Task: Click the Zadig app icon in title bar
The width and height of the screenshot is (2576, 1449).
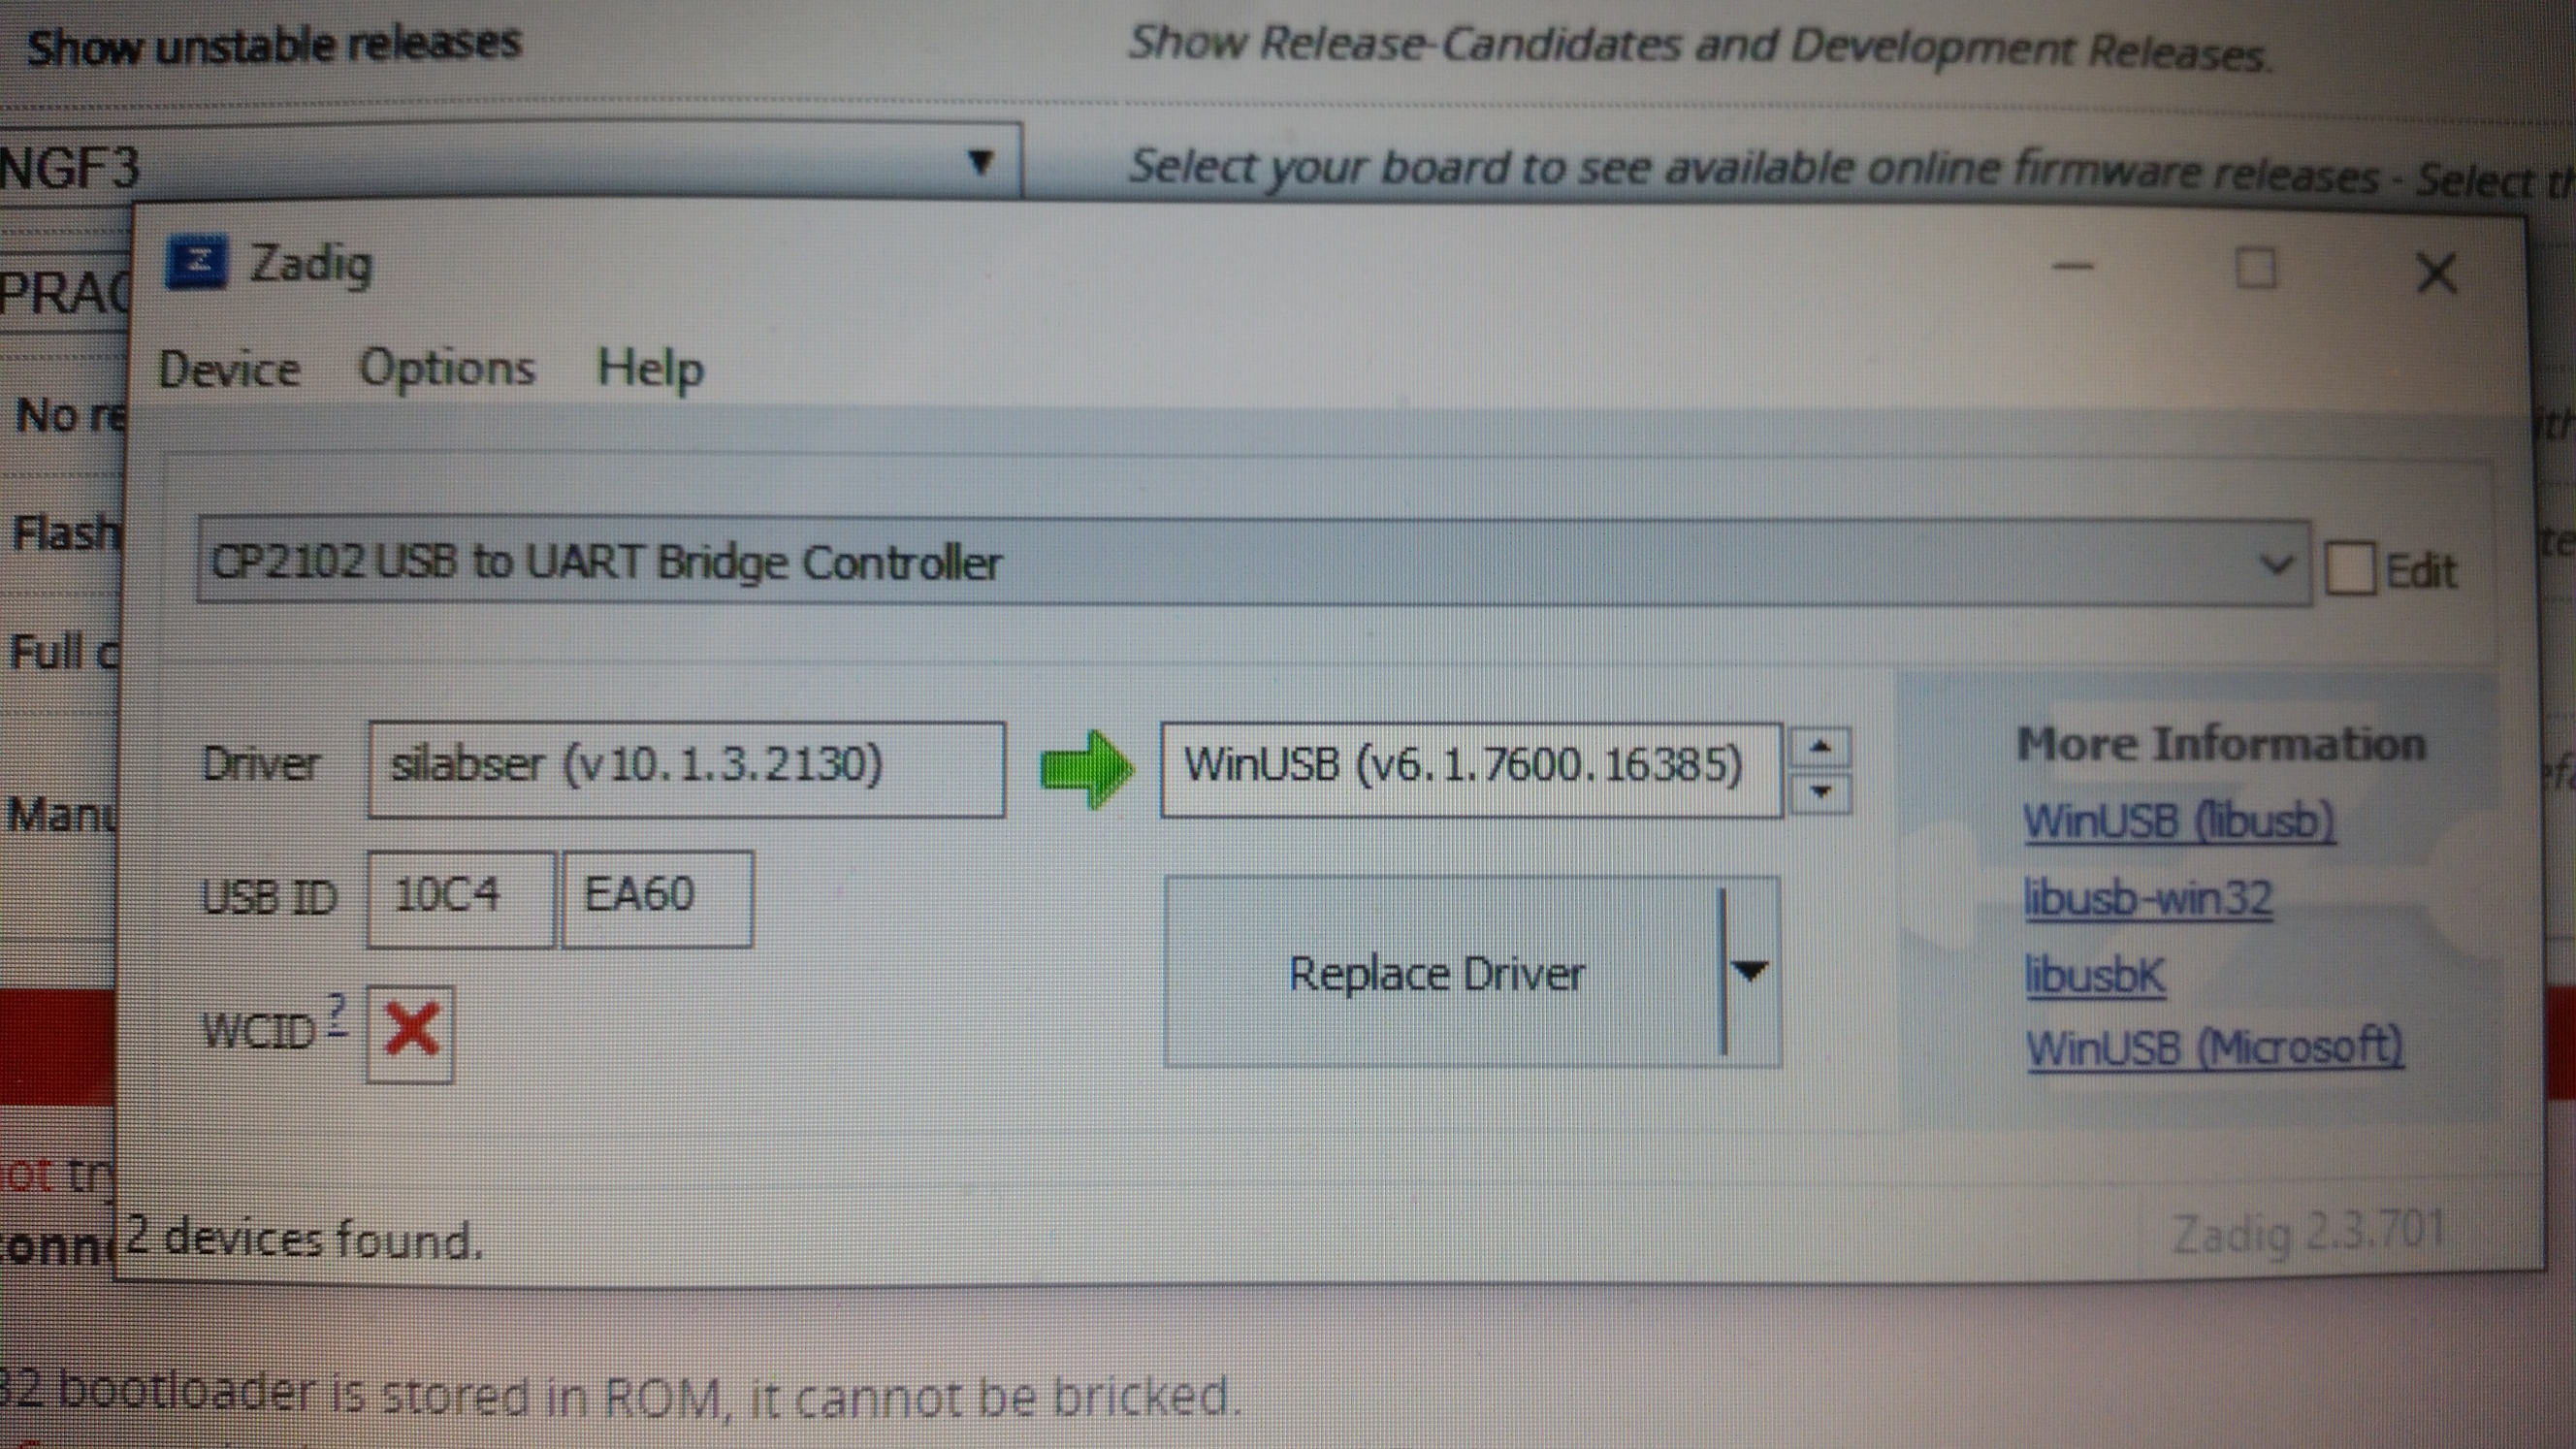Action: (x=196, y=262)
